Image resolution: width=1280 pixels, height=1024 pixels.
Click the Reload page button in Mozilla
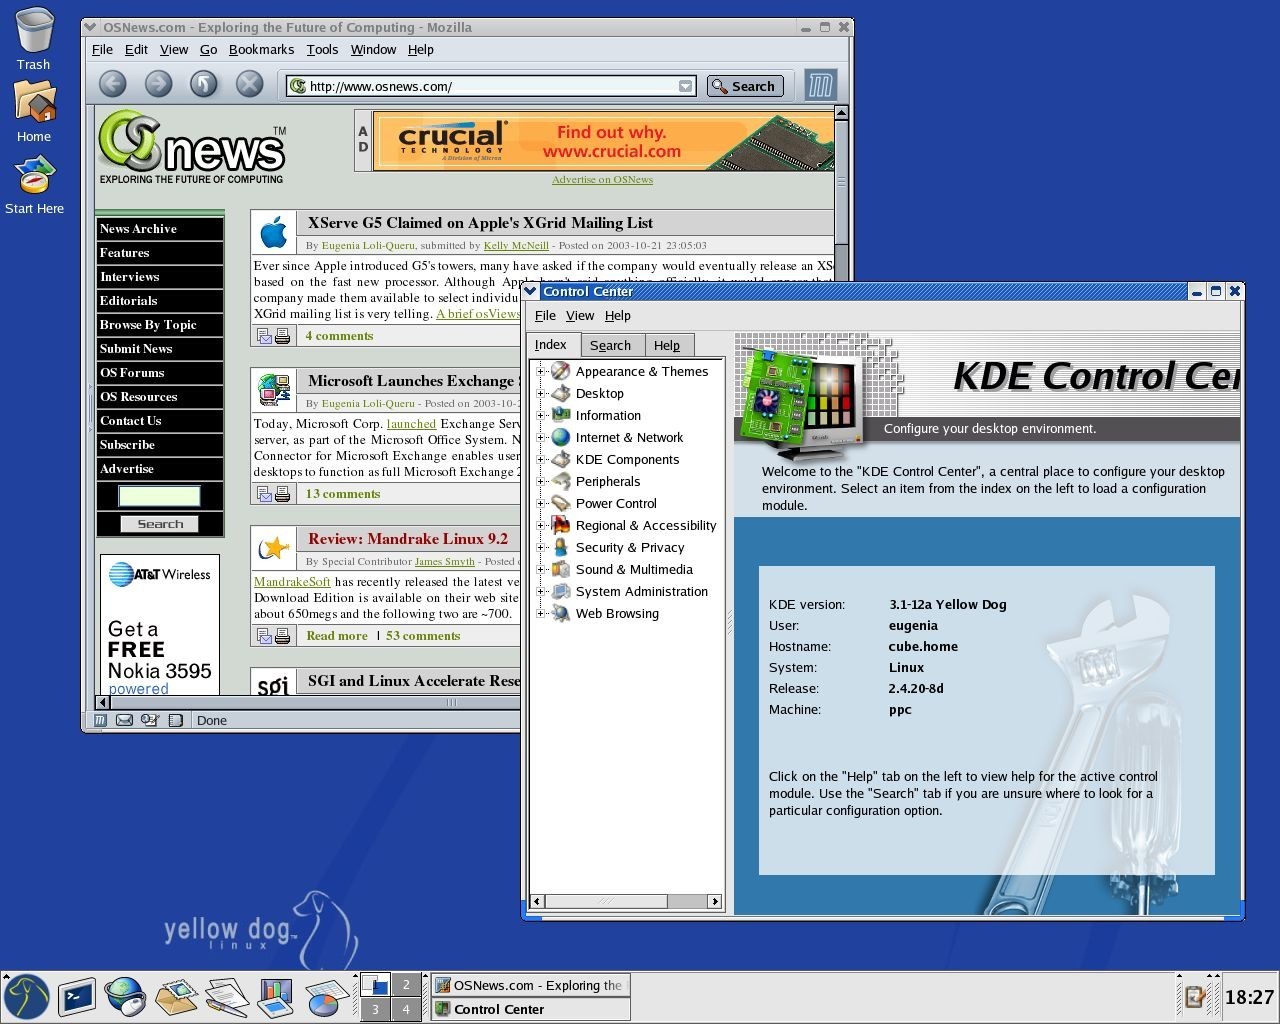click(x=204, y=85)
